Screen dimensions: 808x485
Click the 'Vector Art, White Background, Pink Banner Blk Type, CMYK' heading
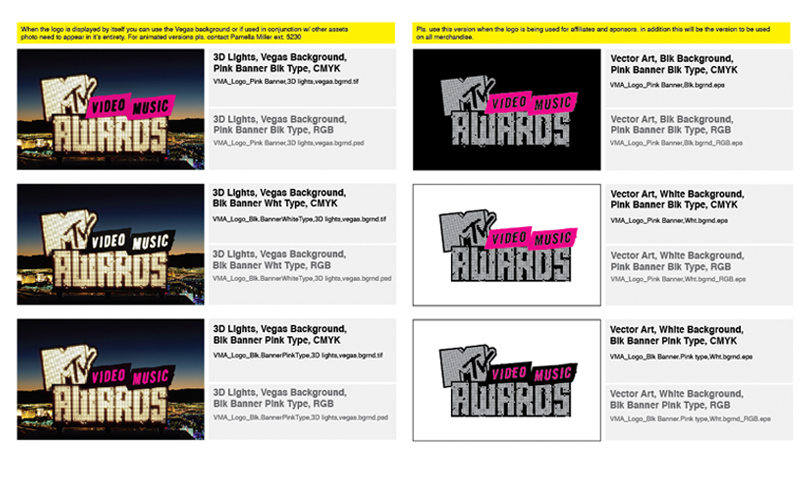pyautogui.click(x=677, y=199)
